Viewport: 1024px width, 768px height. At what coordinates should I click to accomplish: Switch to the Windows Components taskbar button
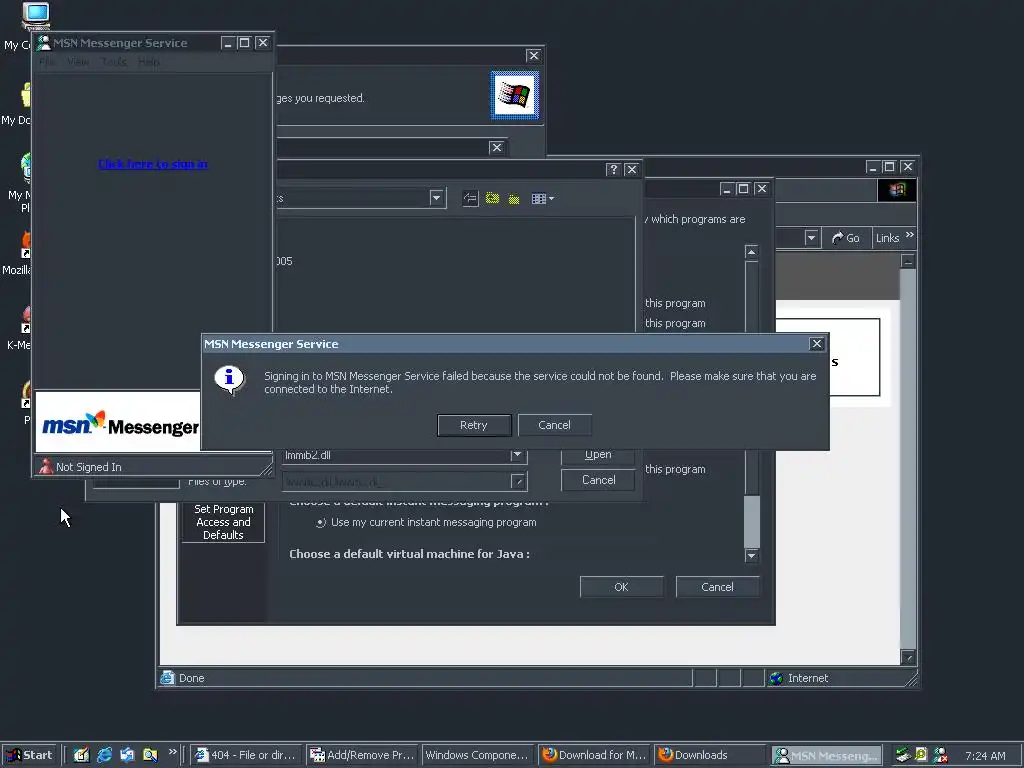478,755
